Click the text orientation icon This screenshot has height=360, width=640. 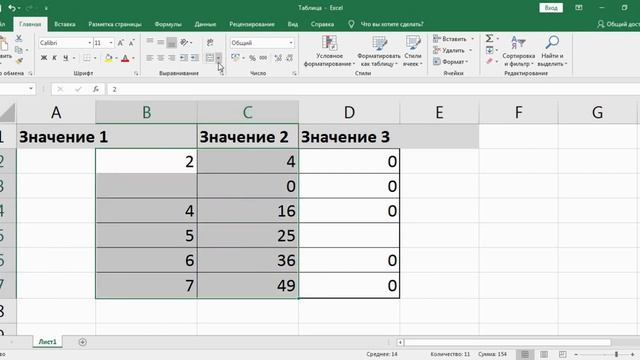pyautogui.click(x=184, y=42)
